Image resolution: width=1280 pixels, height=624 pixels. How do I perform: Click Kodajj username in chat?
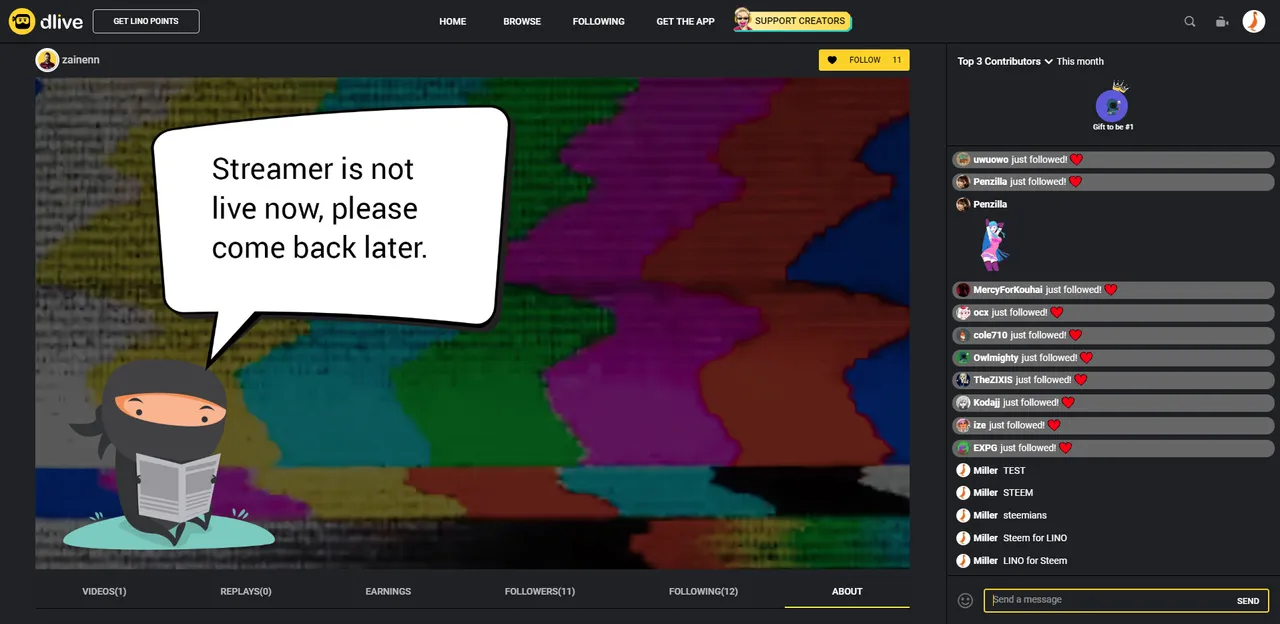tap(987, 403)
